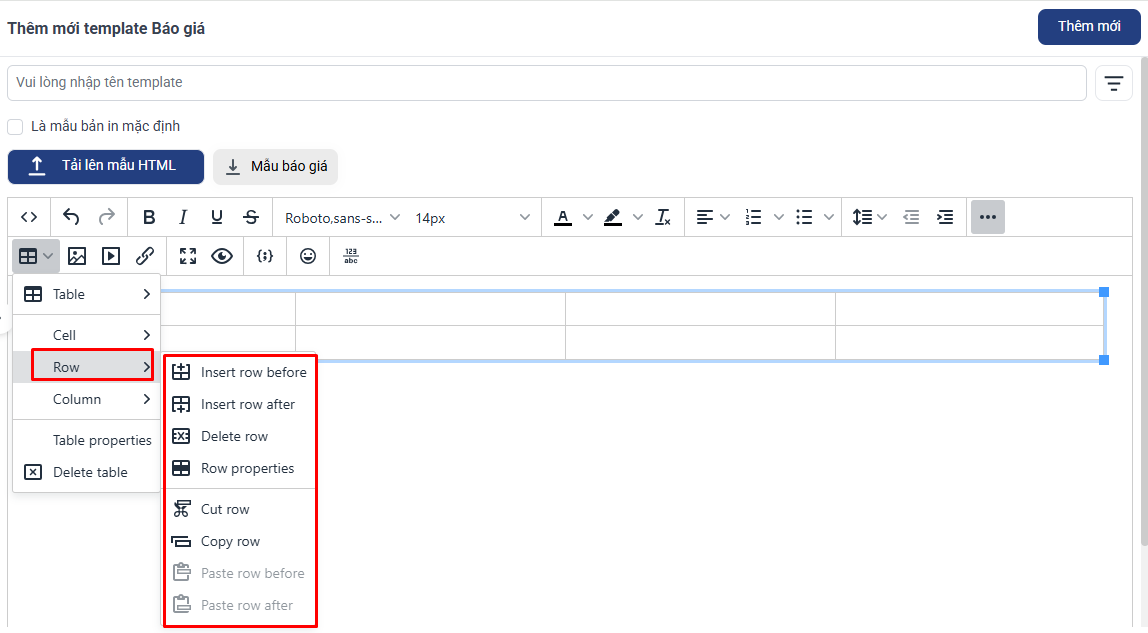Click the source code view icon
Image resolution: width=1148 pixels, height=633 pixels.
pos(30,217)
